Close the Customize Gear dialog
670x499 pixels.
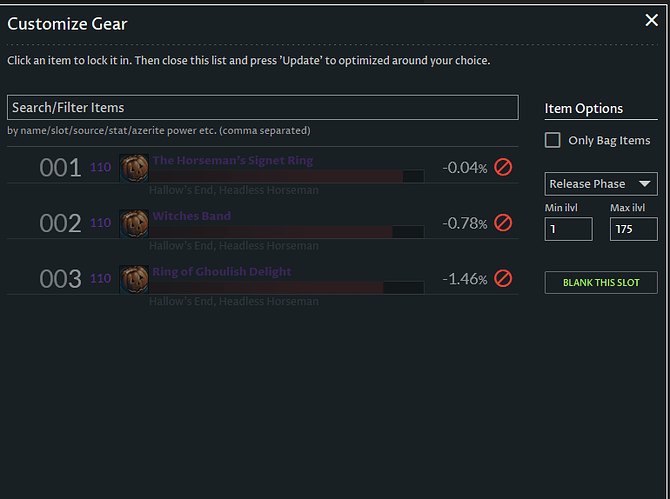[x=651, y=20]
